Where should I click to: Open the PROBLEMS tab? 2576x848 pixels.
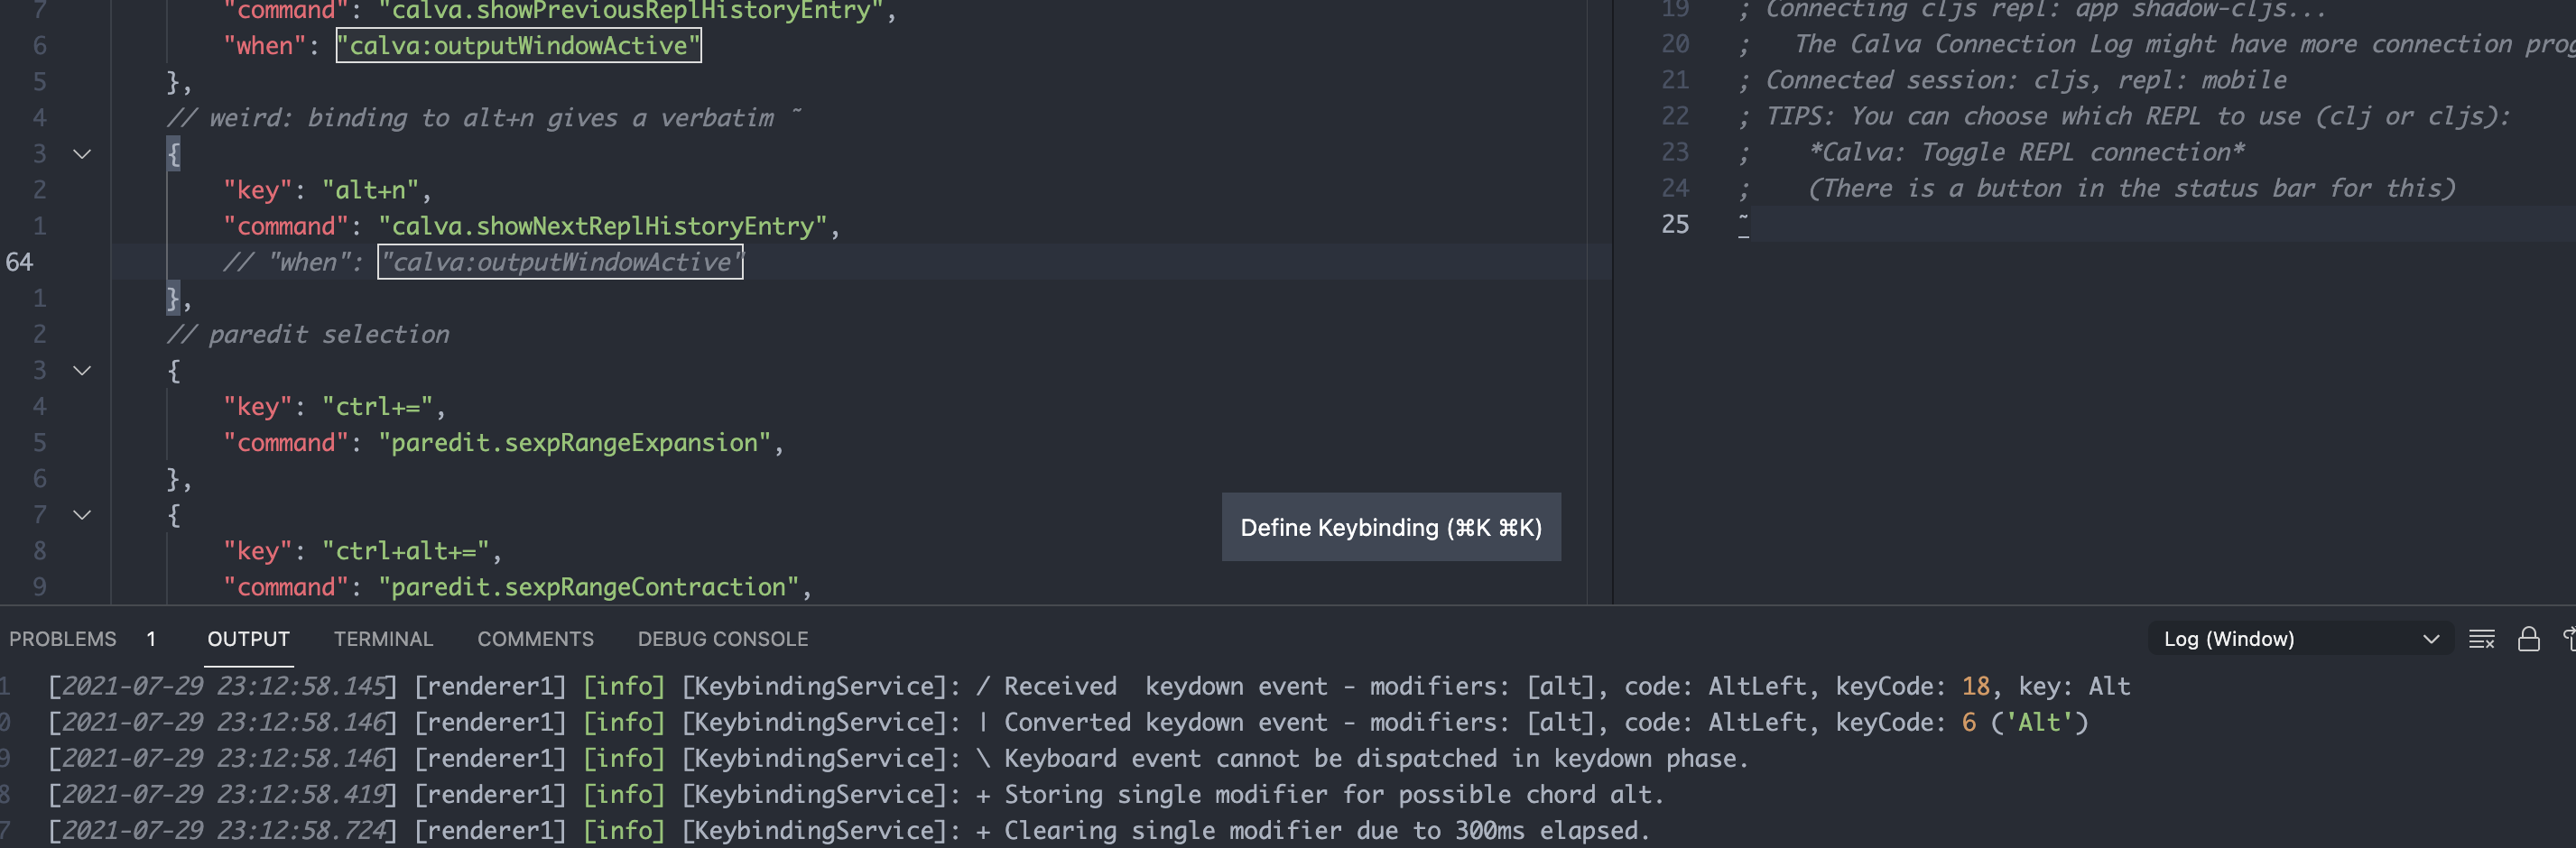(63, 638)
